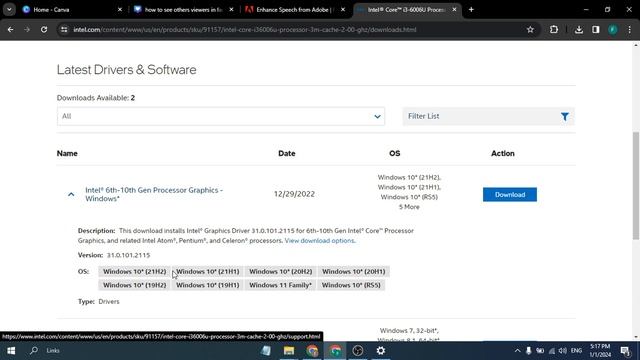This screenshot has width=640, height=360.
Task: Toggle the browser side panel
Action: tap(596, 29)
